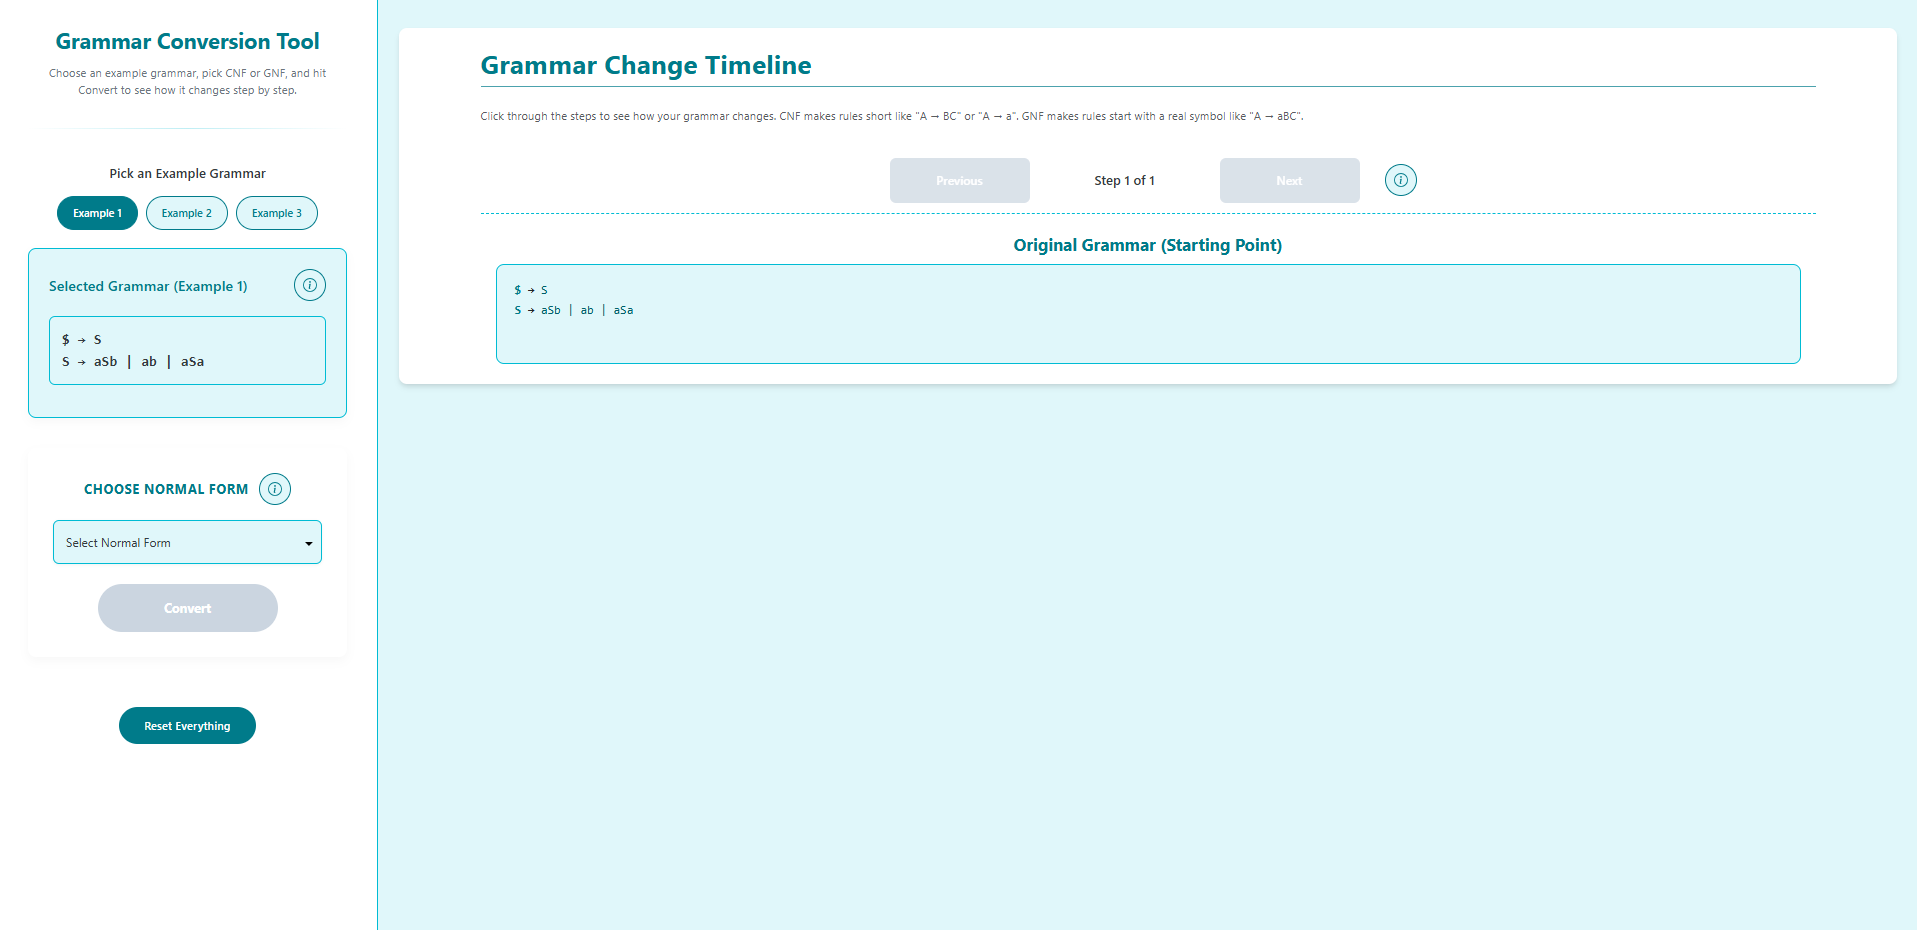
Task: Click the Convert button
Action: click(187, 607)
